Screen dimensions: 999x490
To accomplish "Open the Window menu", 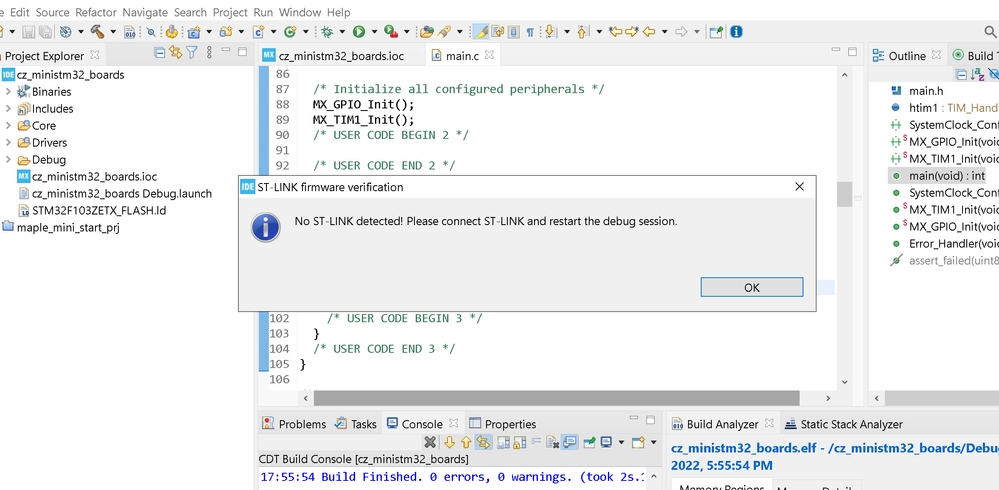I will (x=300, y=12).
